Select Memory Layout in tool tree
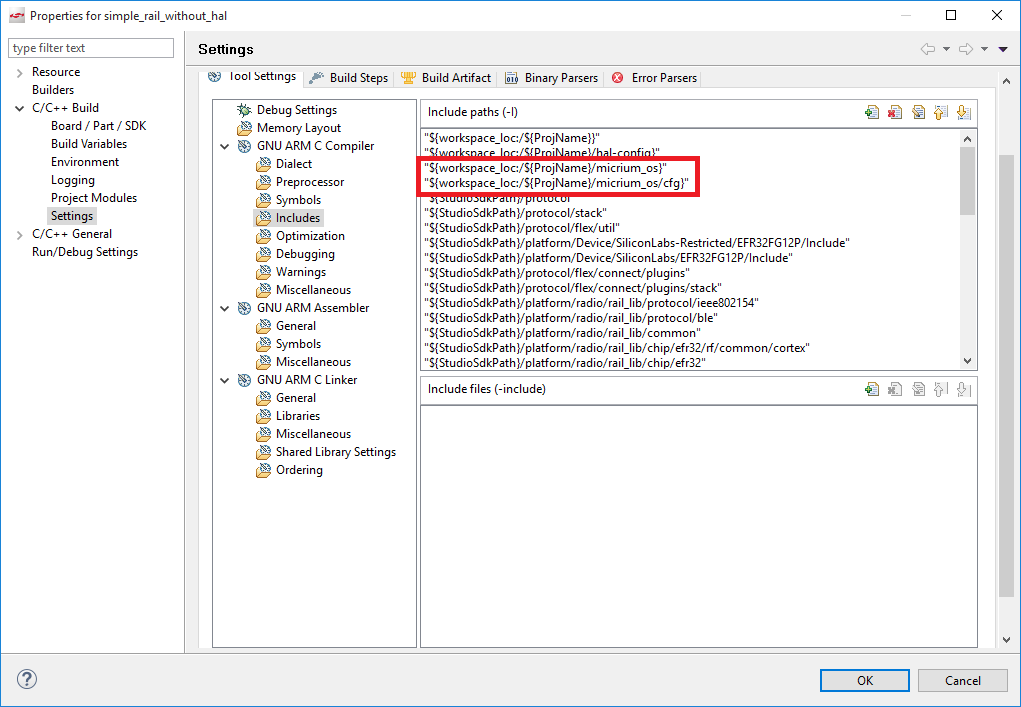This screenshot has height=707, width=1021. click(298, 128)
